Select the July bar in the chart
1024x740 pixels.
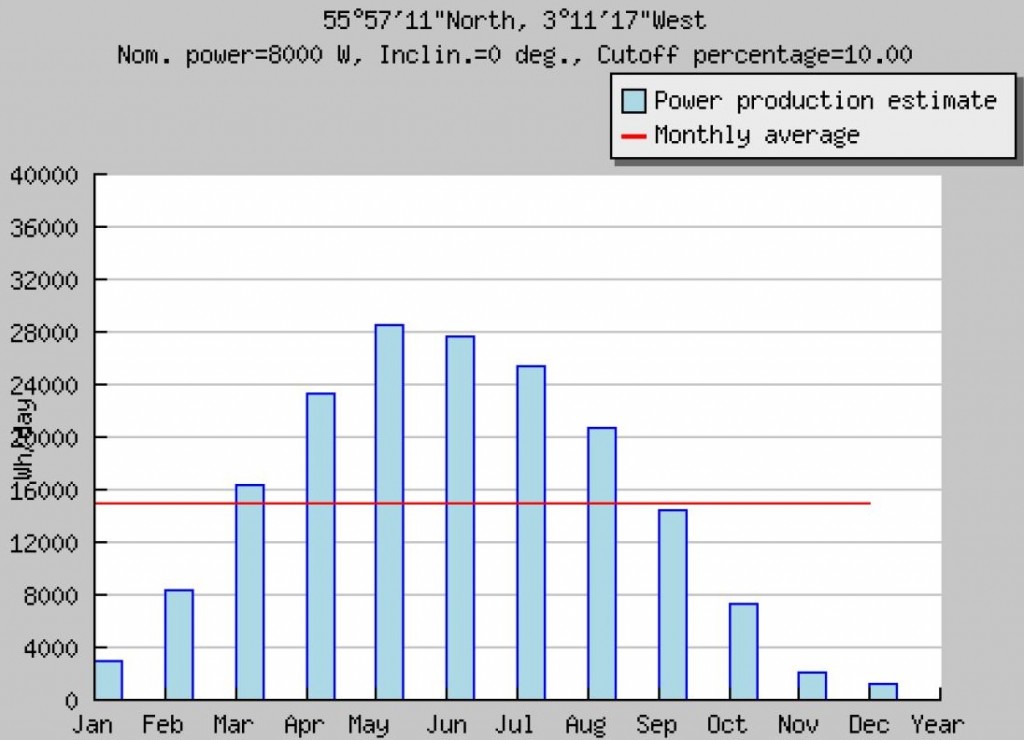(531, 533)
